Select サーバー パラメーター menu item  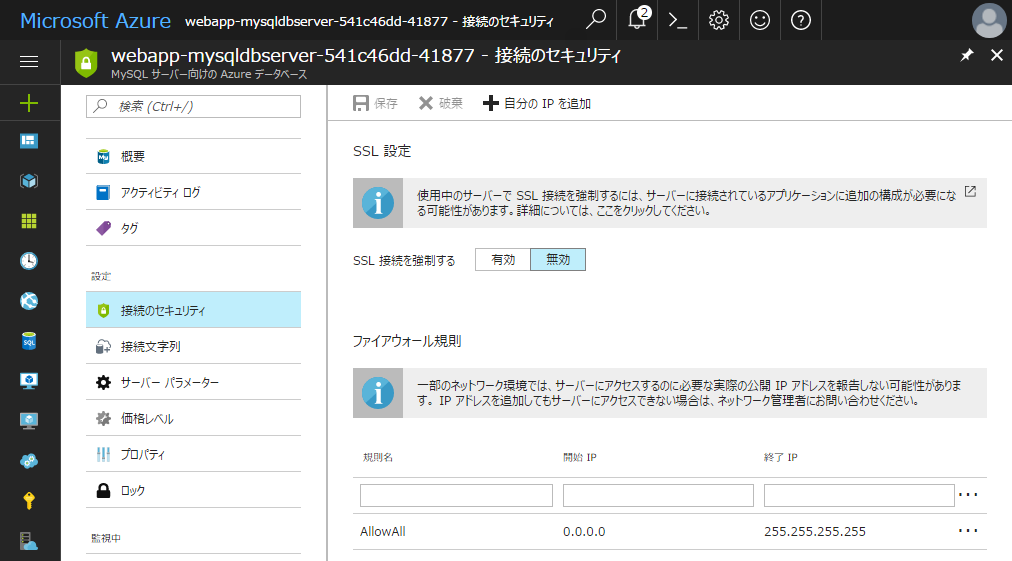[169, 383]
